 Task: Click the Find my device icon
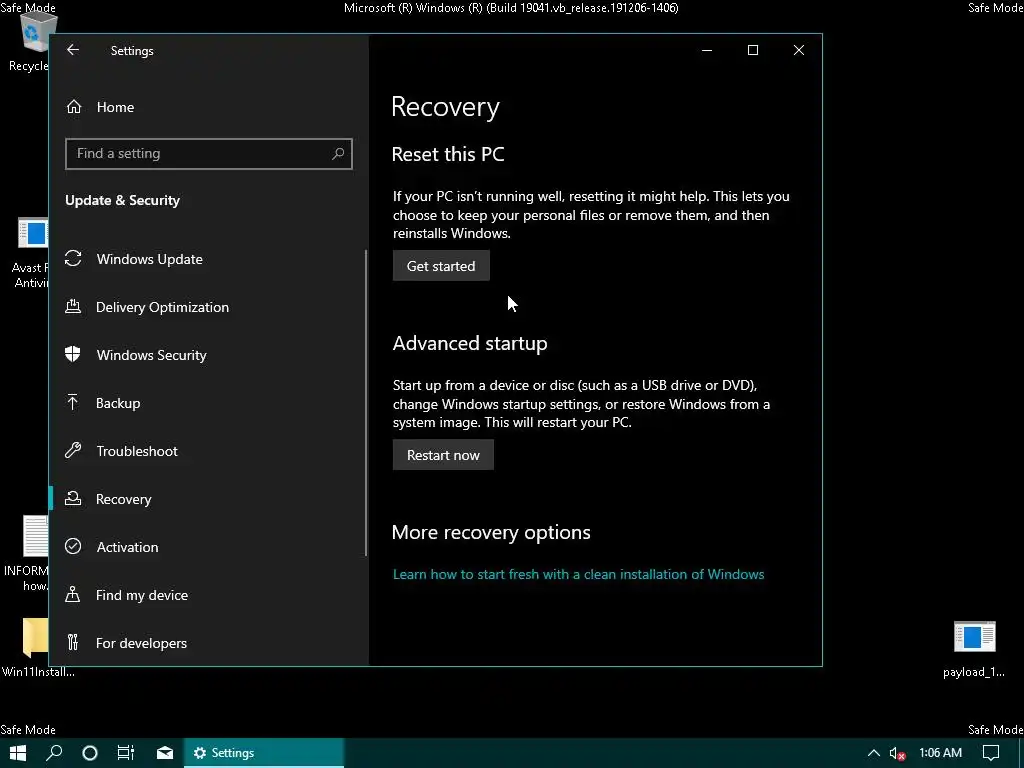pyautogui.click(x=73, y=594)
